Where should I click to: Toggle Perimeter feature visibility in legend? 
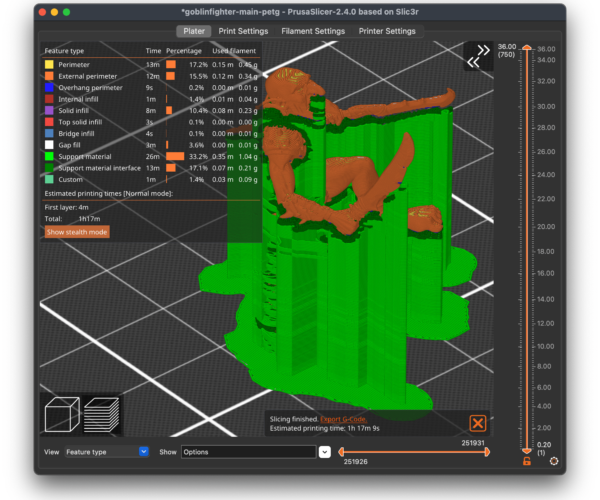point(50,63)
